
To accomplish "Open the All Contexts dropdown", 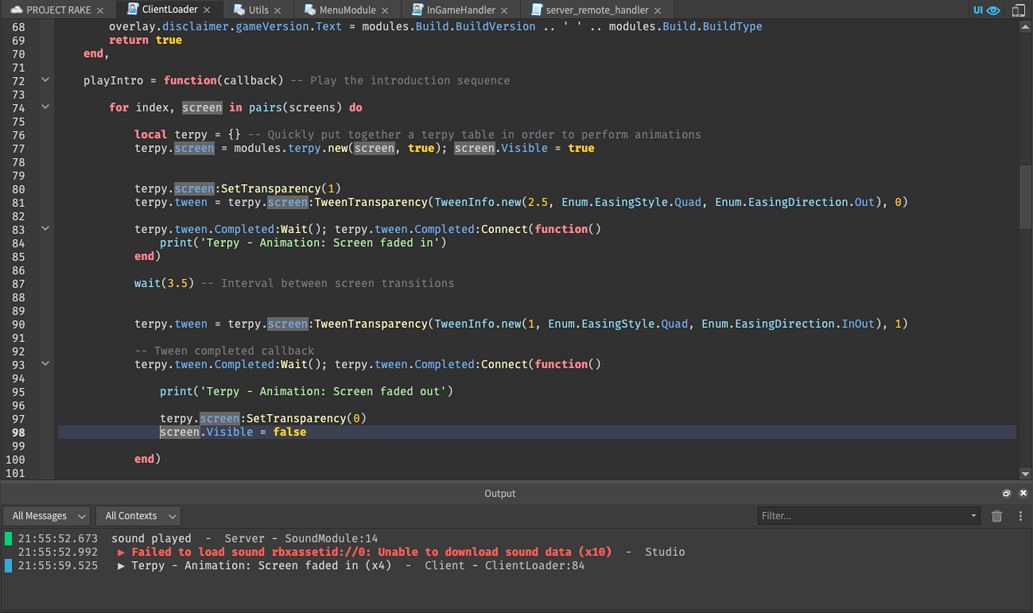I will point(137,515).
